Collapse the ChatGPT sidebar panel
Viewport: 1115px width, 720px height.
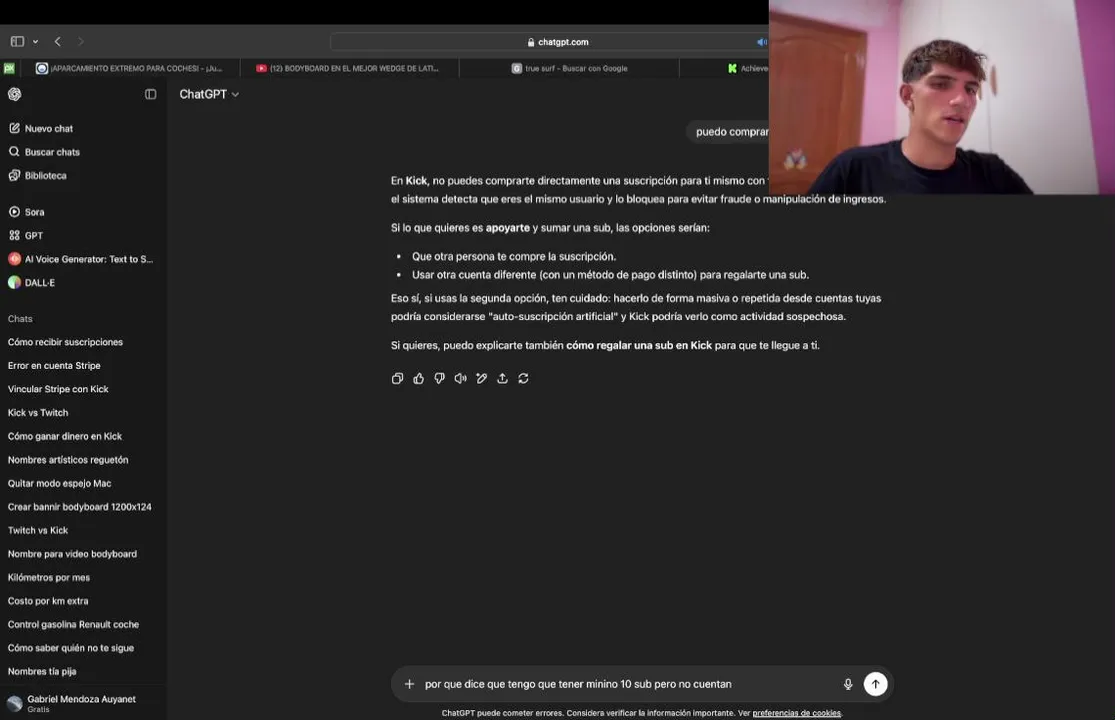point(150,94)
